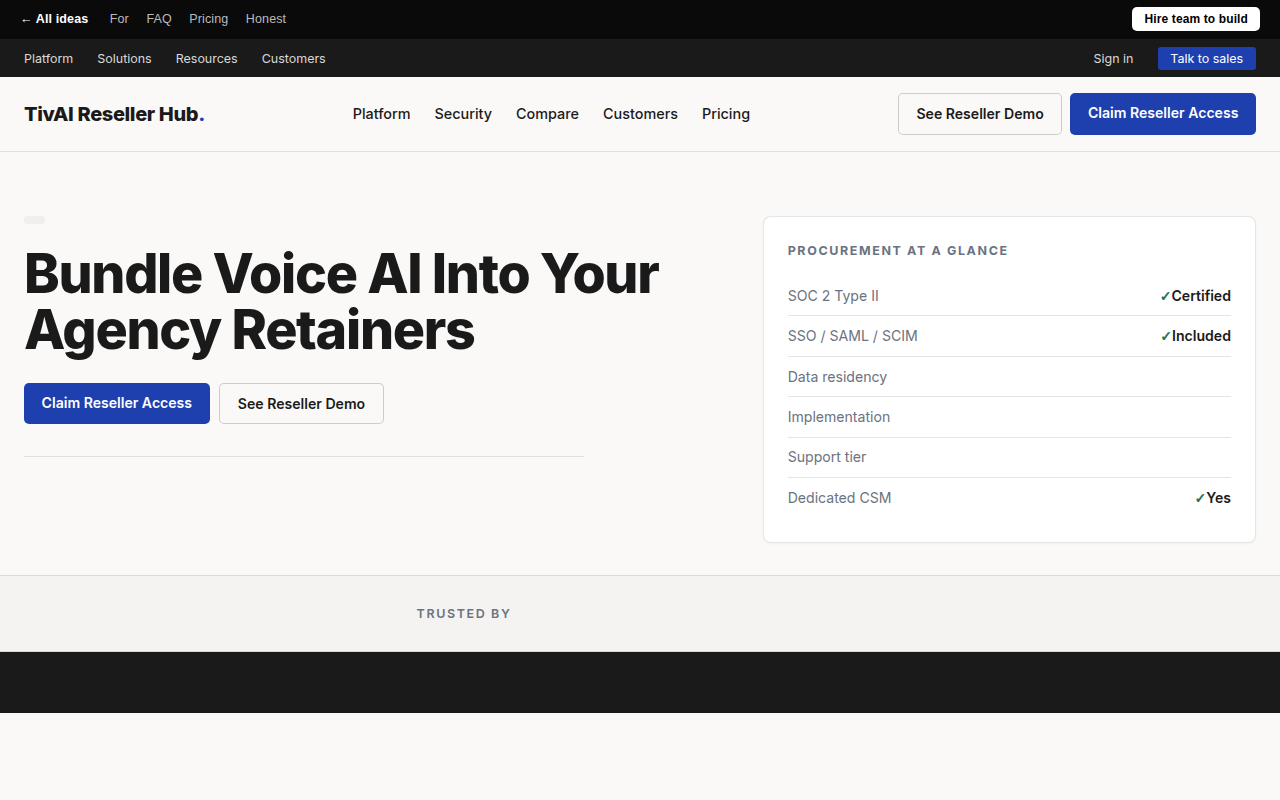Click the Trusted By label

pos(464,614)
